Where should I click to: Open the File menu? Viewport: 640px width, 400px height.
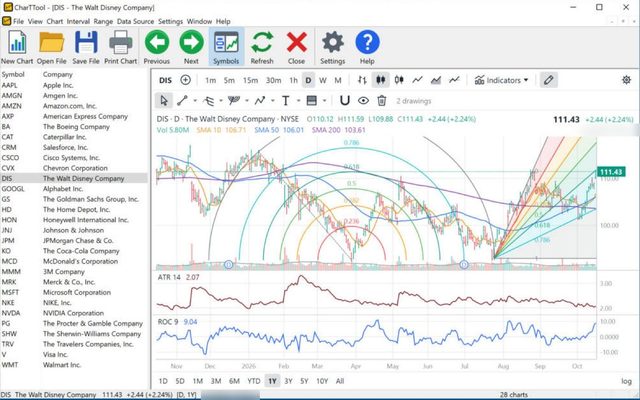point(18,21)
